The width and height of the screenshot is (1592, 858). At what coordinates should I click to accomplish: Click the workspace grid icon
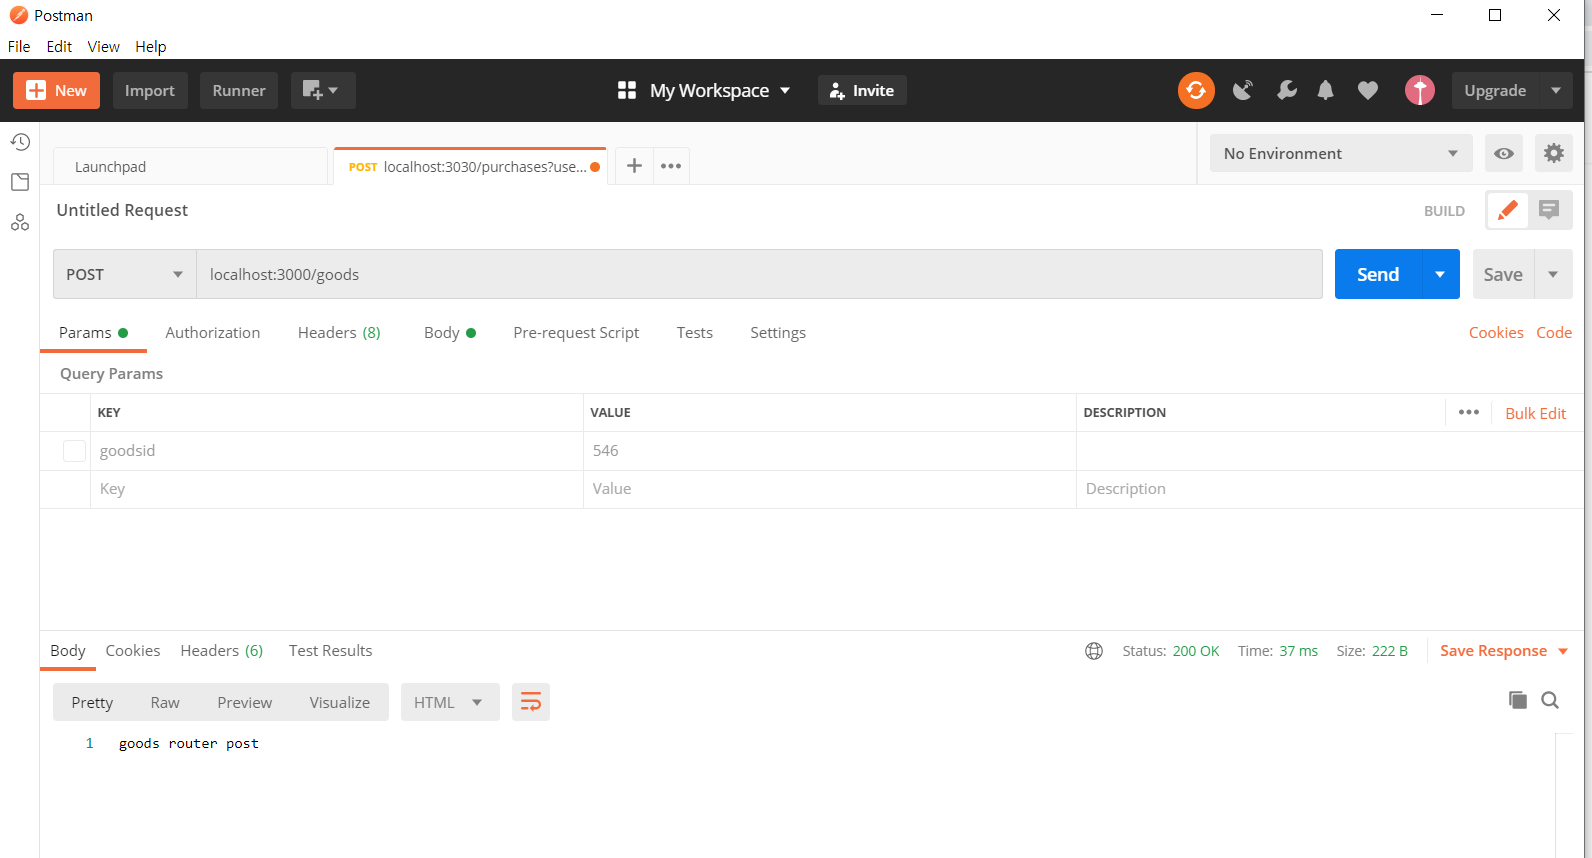(x=627, y=90)
